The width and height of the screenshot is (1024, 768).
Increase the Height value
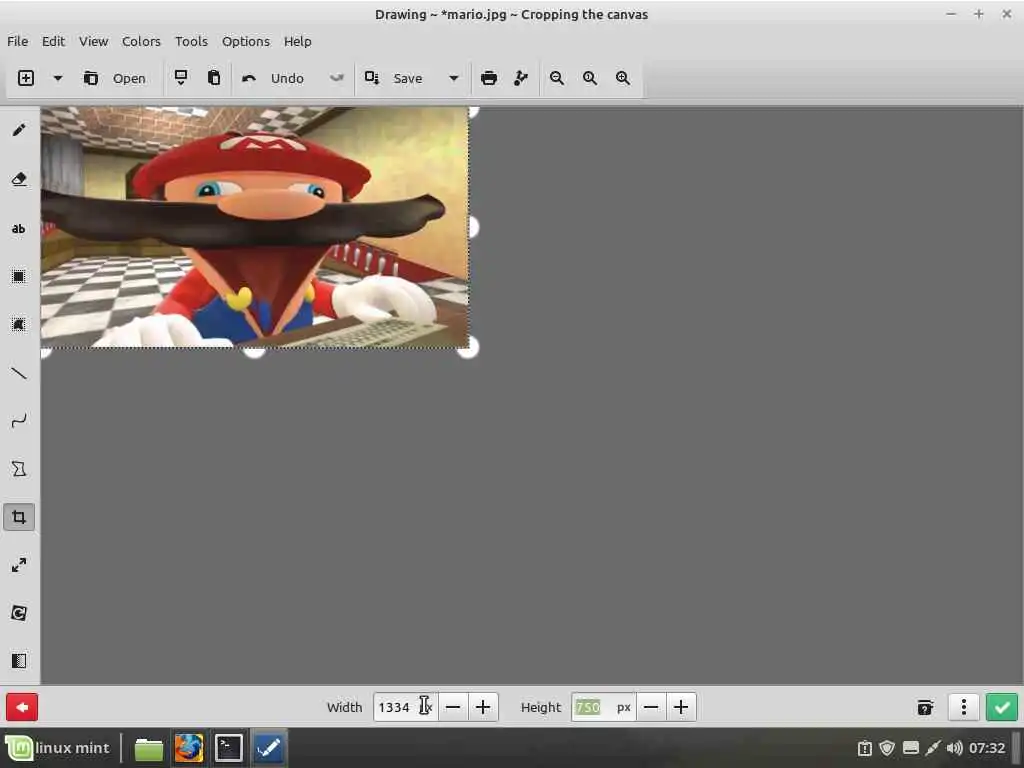pos(681,707)
